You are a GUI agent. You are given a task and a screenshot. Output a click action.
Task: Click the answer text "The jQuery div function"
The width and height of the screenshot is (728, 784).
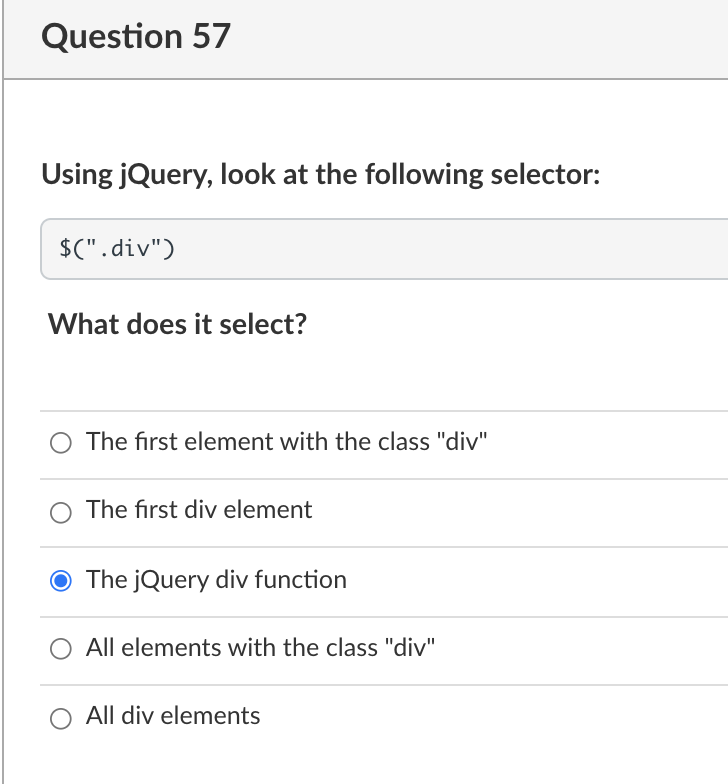(216, 580)
